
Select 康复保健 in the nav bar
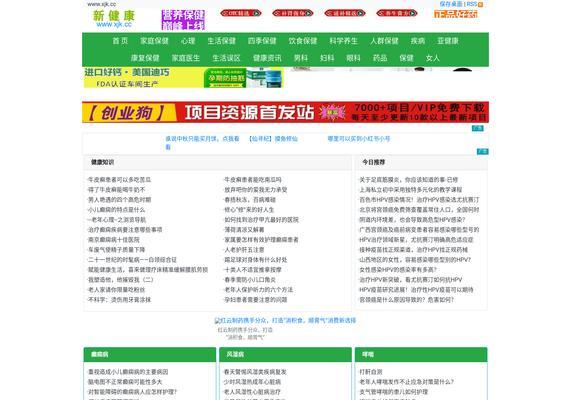point(145,58)
